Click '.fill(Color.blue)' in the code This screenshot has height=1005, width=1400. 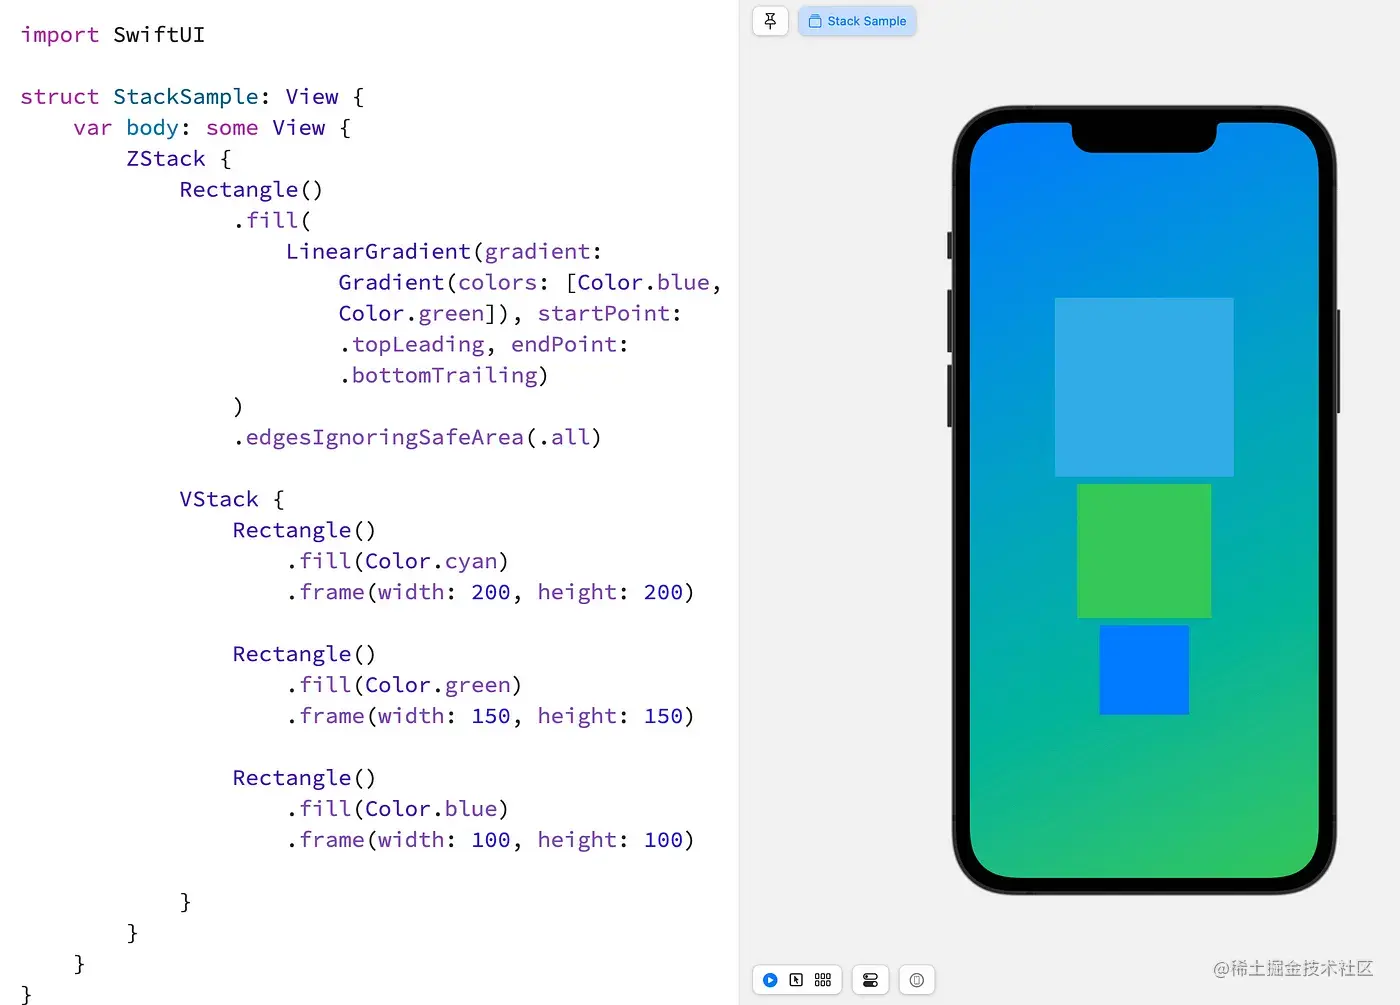398,810
